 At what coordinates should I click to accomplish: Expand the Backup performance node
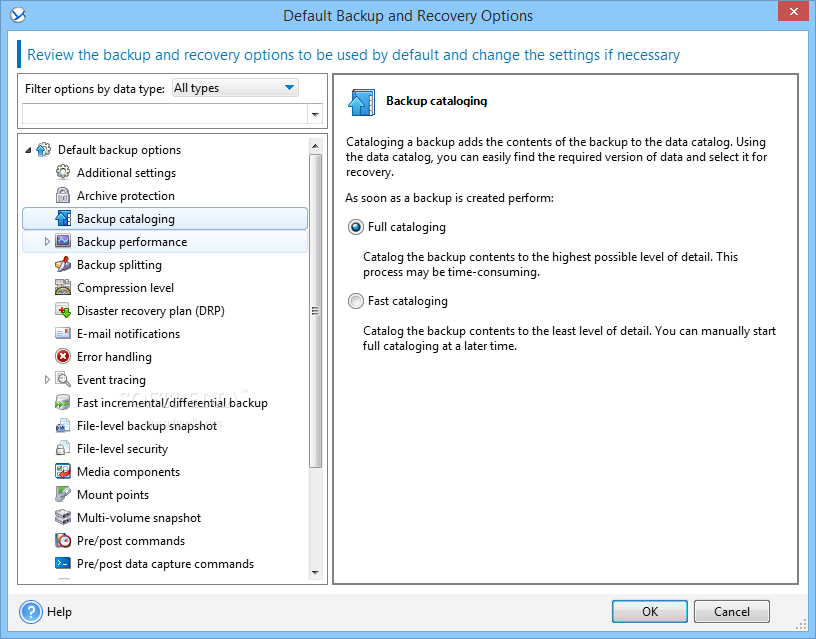47,241
